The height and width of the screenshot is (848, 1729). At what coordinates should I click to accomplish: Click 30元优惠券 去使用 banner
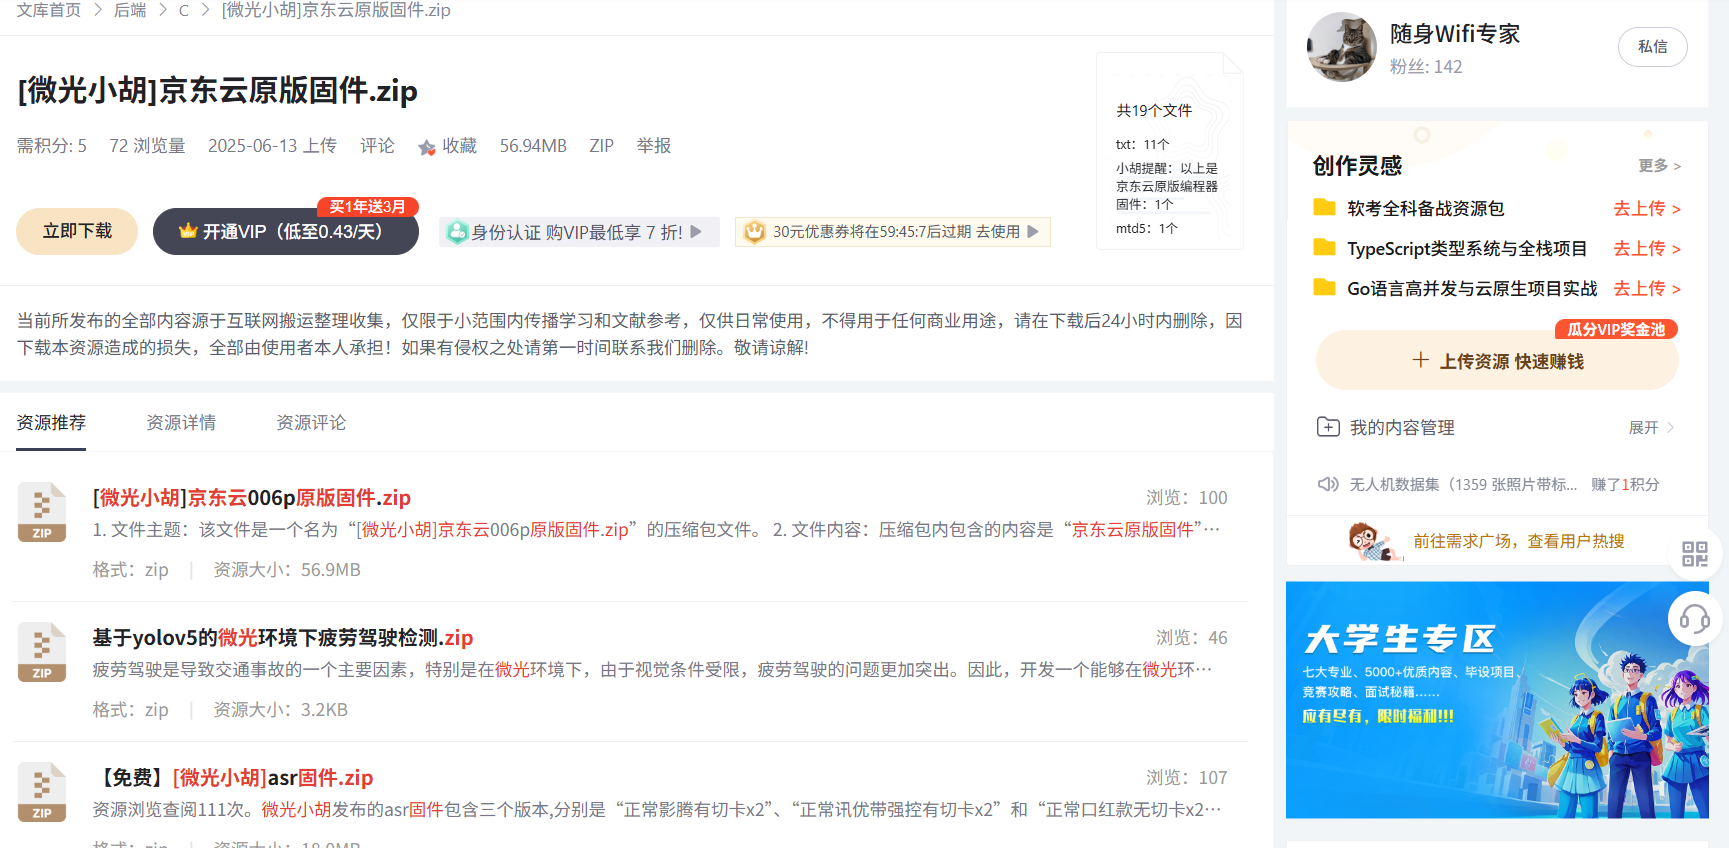click(893, 232)
